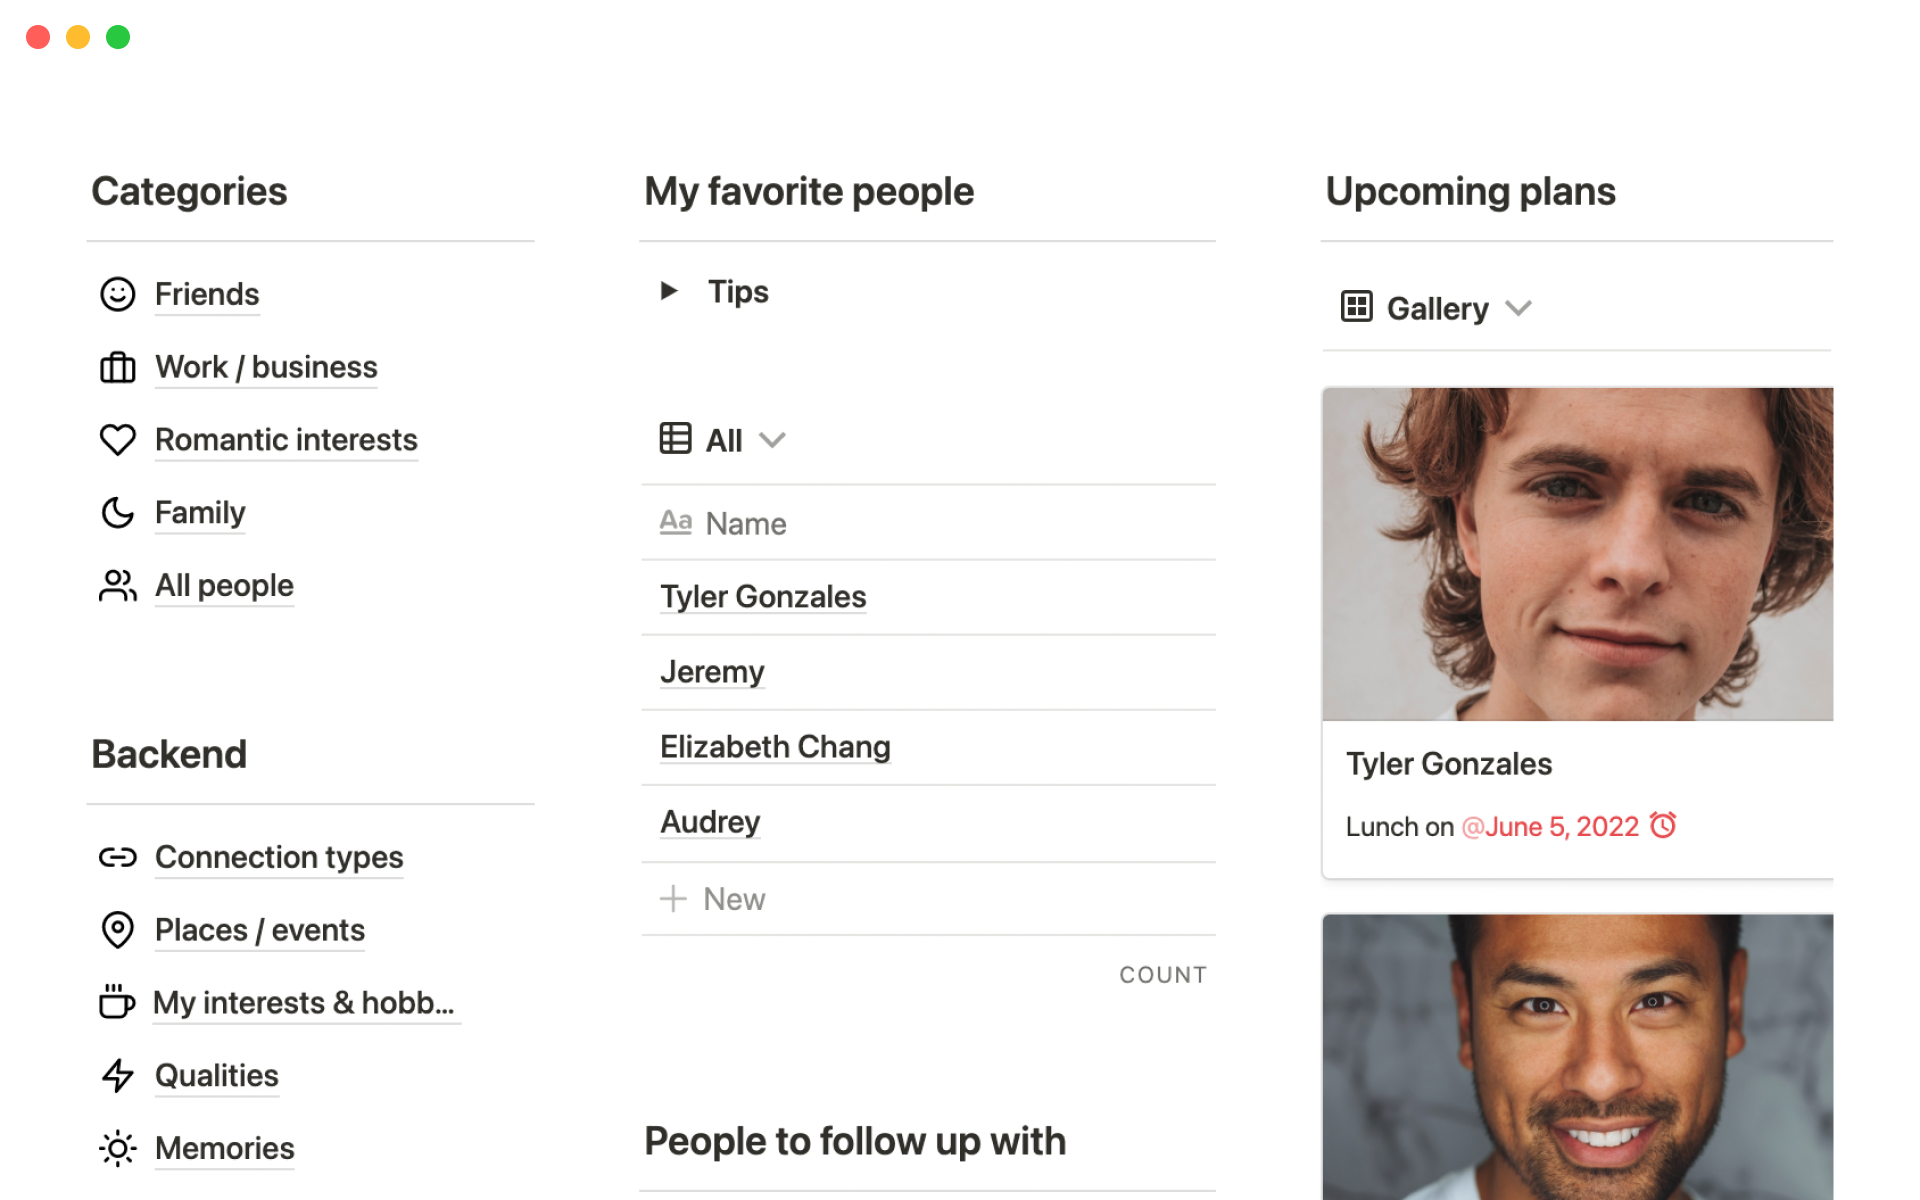Expand the Tips toggle triangle
Image resolution: width=1920 pixels, height=1200 pixels.
[669, 291]
